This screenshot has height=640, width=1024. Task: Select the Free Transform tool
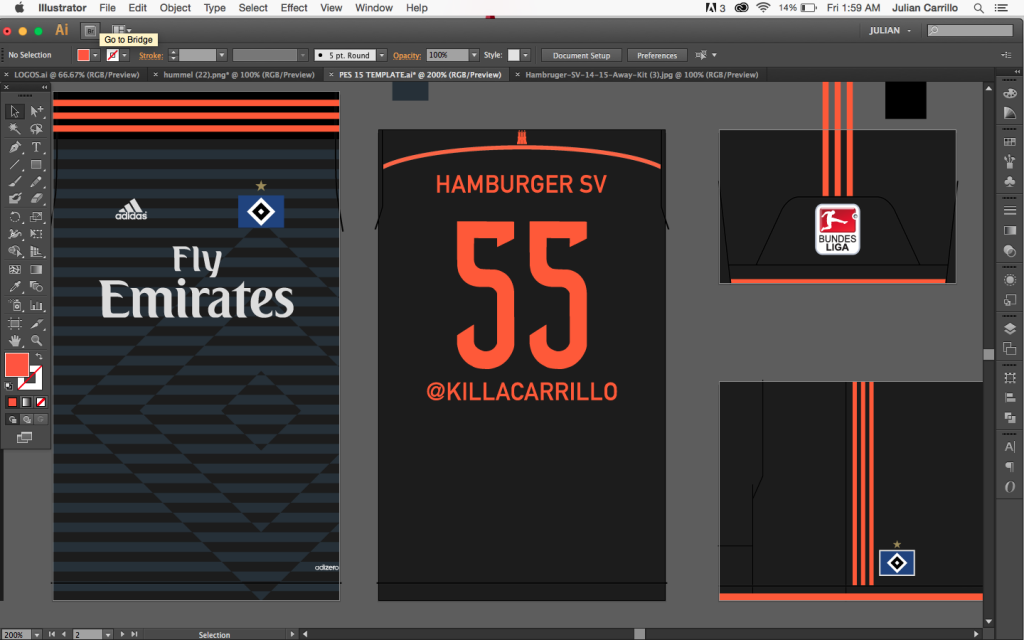pos(37,234)
